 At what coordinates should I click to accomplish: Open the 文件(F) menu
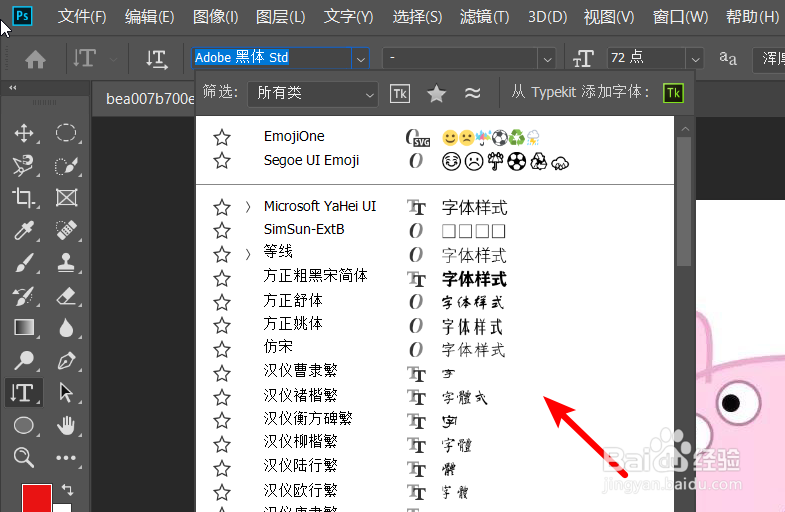pos(82,17)
